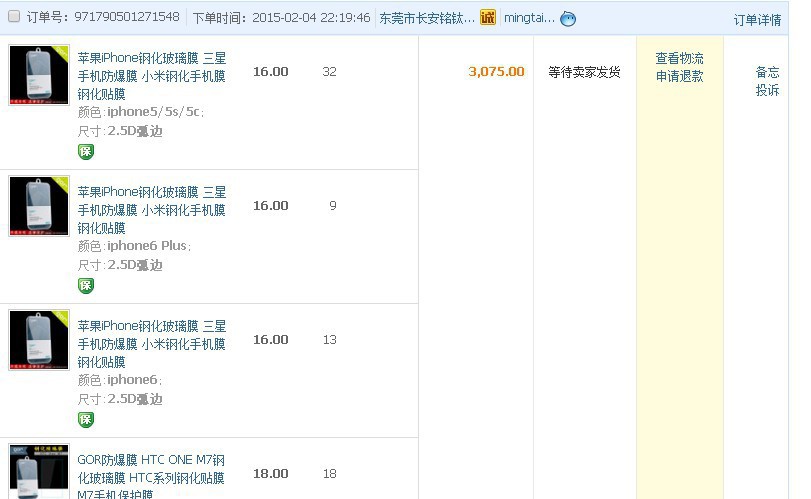
Task: Click order number 971790501271548 text
Action: tap(127, 17)
